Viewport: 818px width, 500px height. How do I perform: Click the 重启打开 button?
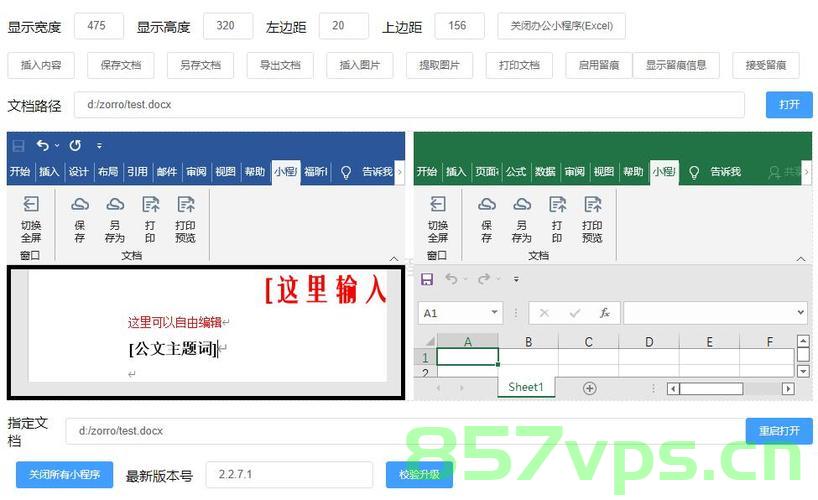[779, 431]
